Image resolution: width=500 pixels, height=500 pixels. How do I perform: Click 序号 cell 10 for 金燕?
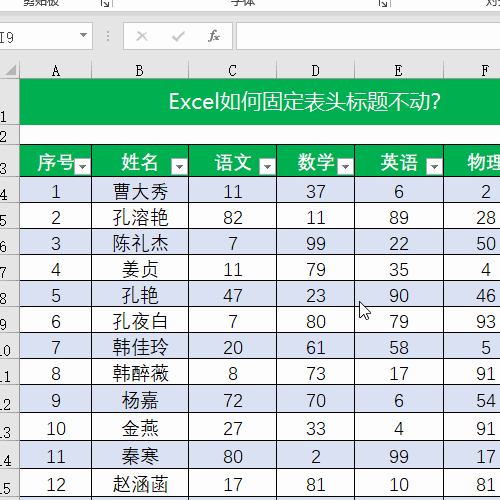click(x=56, y=427)
